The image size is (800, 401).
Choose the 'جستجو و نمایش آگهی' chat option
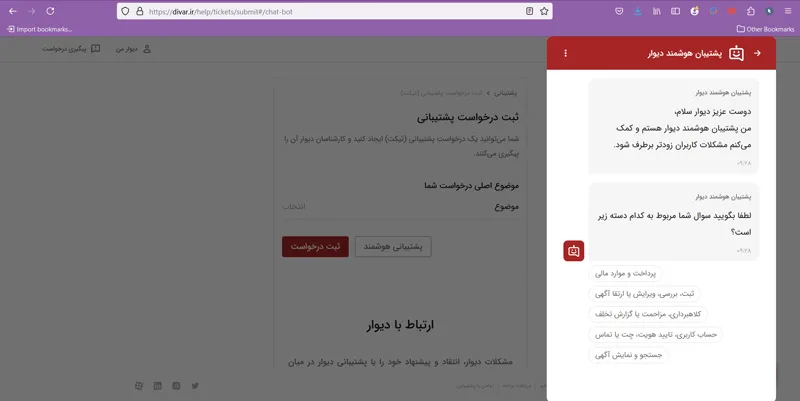coord(629,355)
